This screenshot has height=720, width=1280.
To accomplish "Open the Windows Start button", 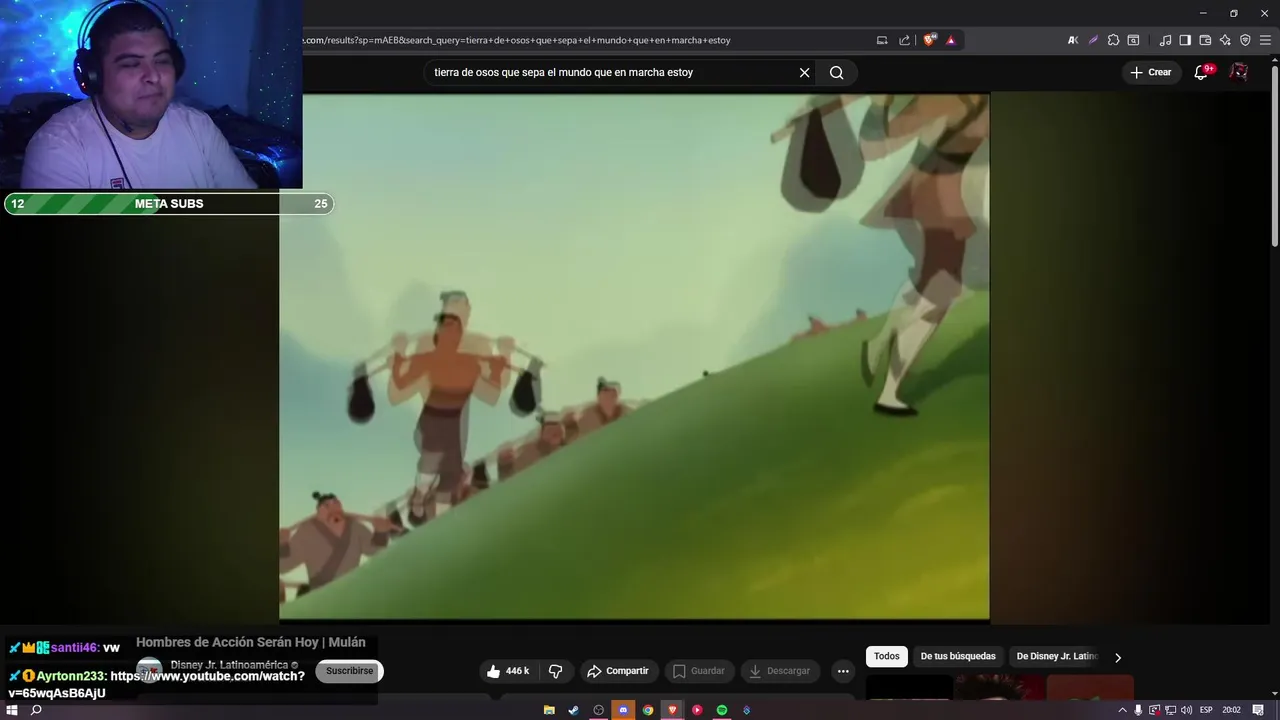I will click(12, 710).
